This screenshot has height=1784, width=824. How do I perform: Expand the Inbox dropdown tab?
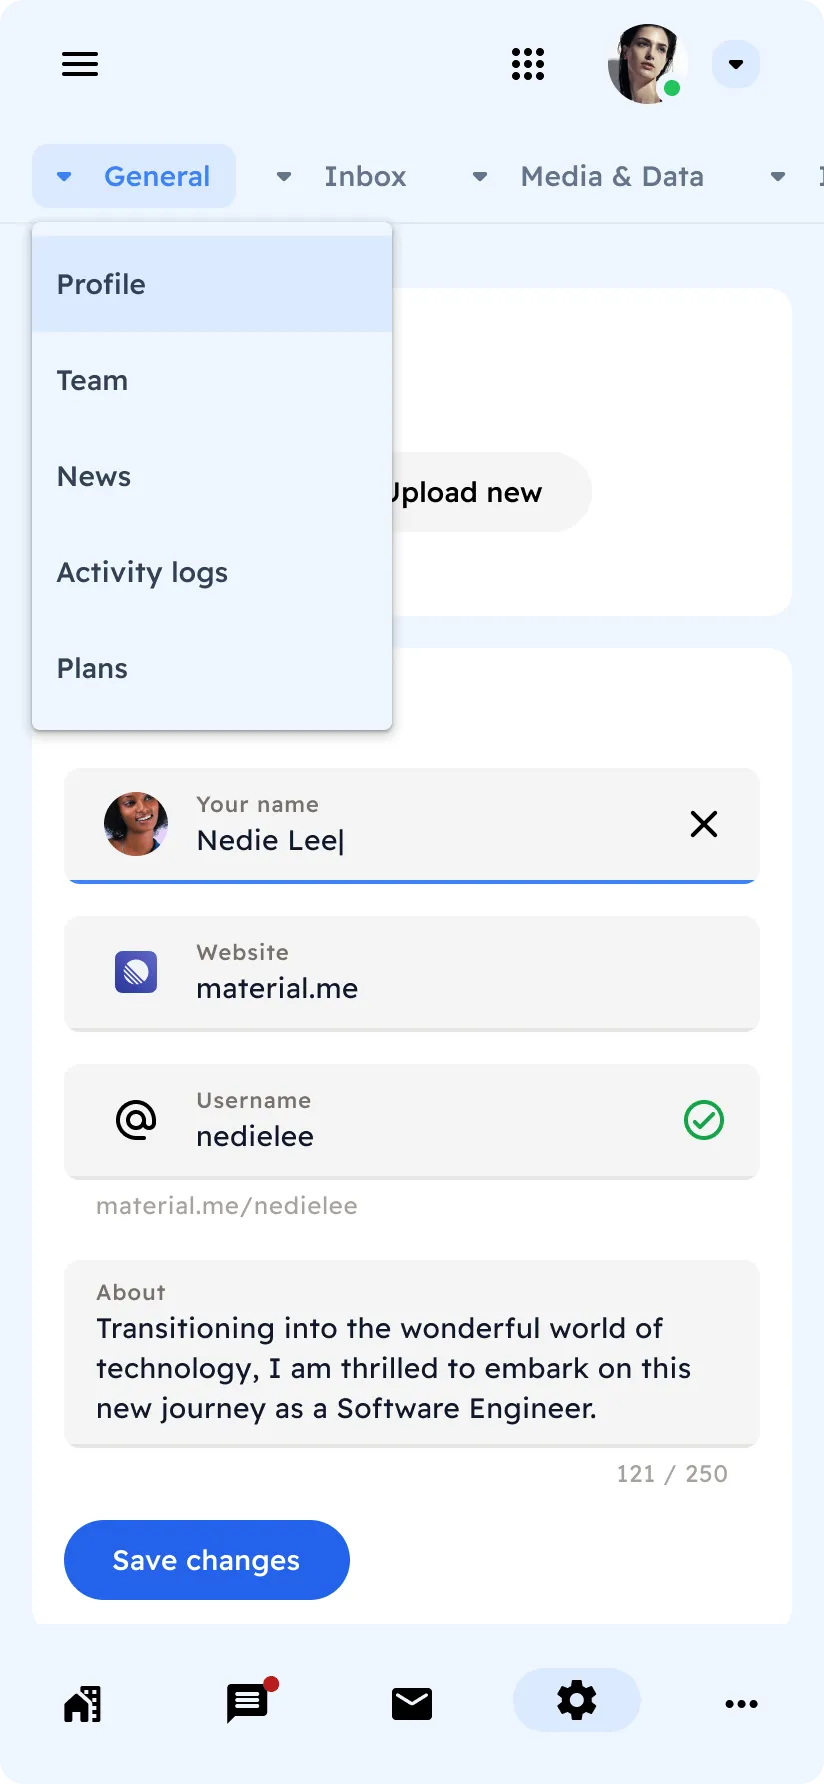[x=342, y=176]
